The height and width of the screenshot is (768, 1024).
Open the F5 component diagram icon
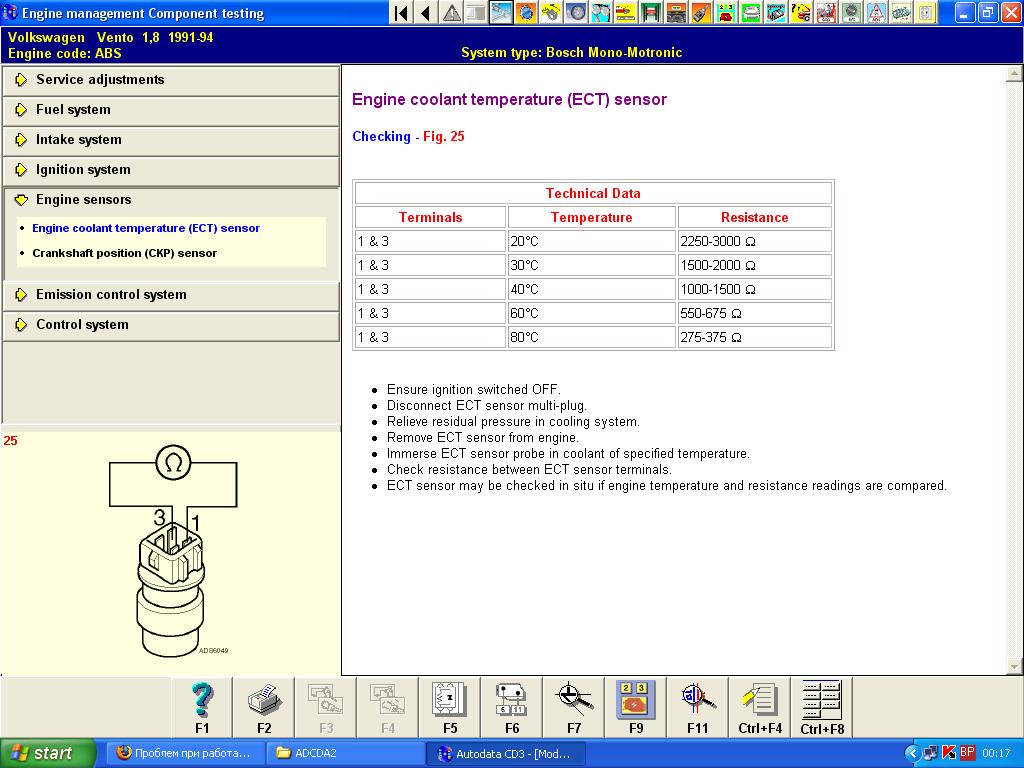(450, 706)
